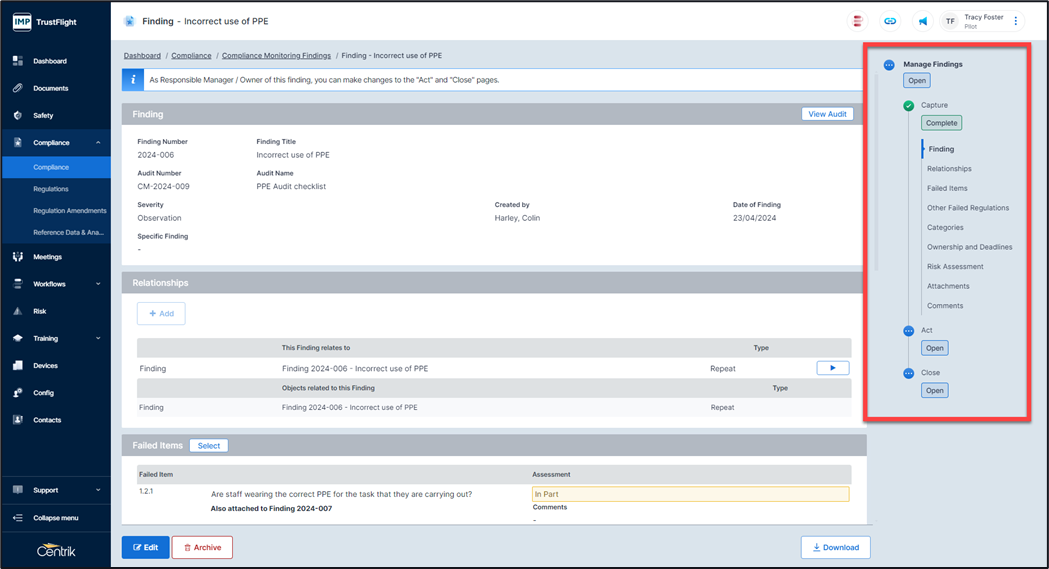This screenshot has height=569, width=1049.
Task: Click the View Audit button
Action: (827, 114)
